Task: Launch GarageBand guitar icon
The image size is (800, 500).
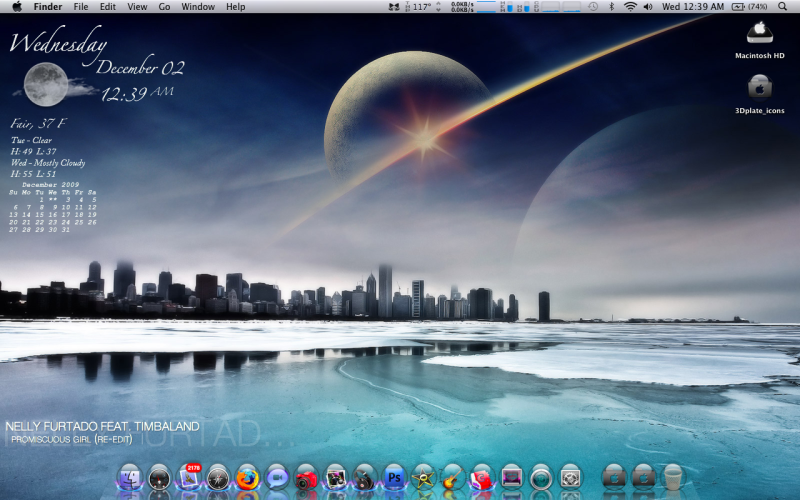Action: click(453, 479)
